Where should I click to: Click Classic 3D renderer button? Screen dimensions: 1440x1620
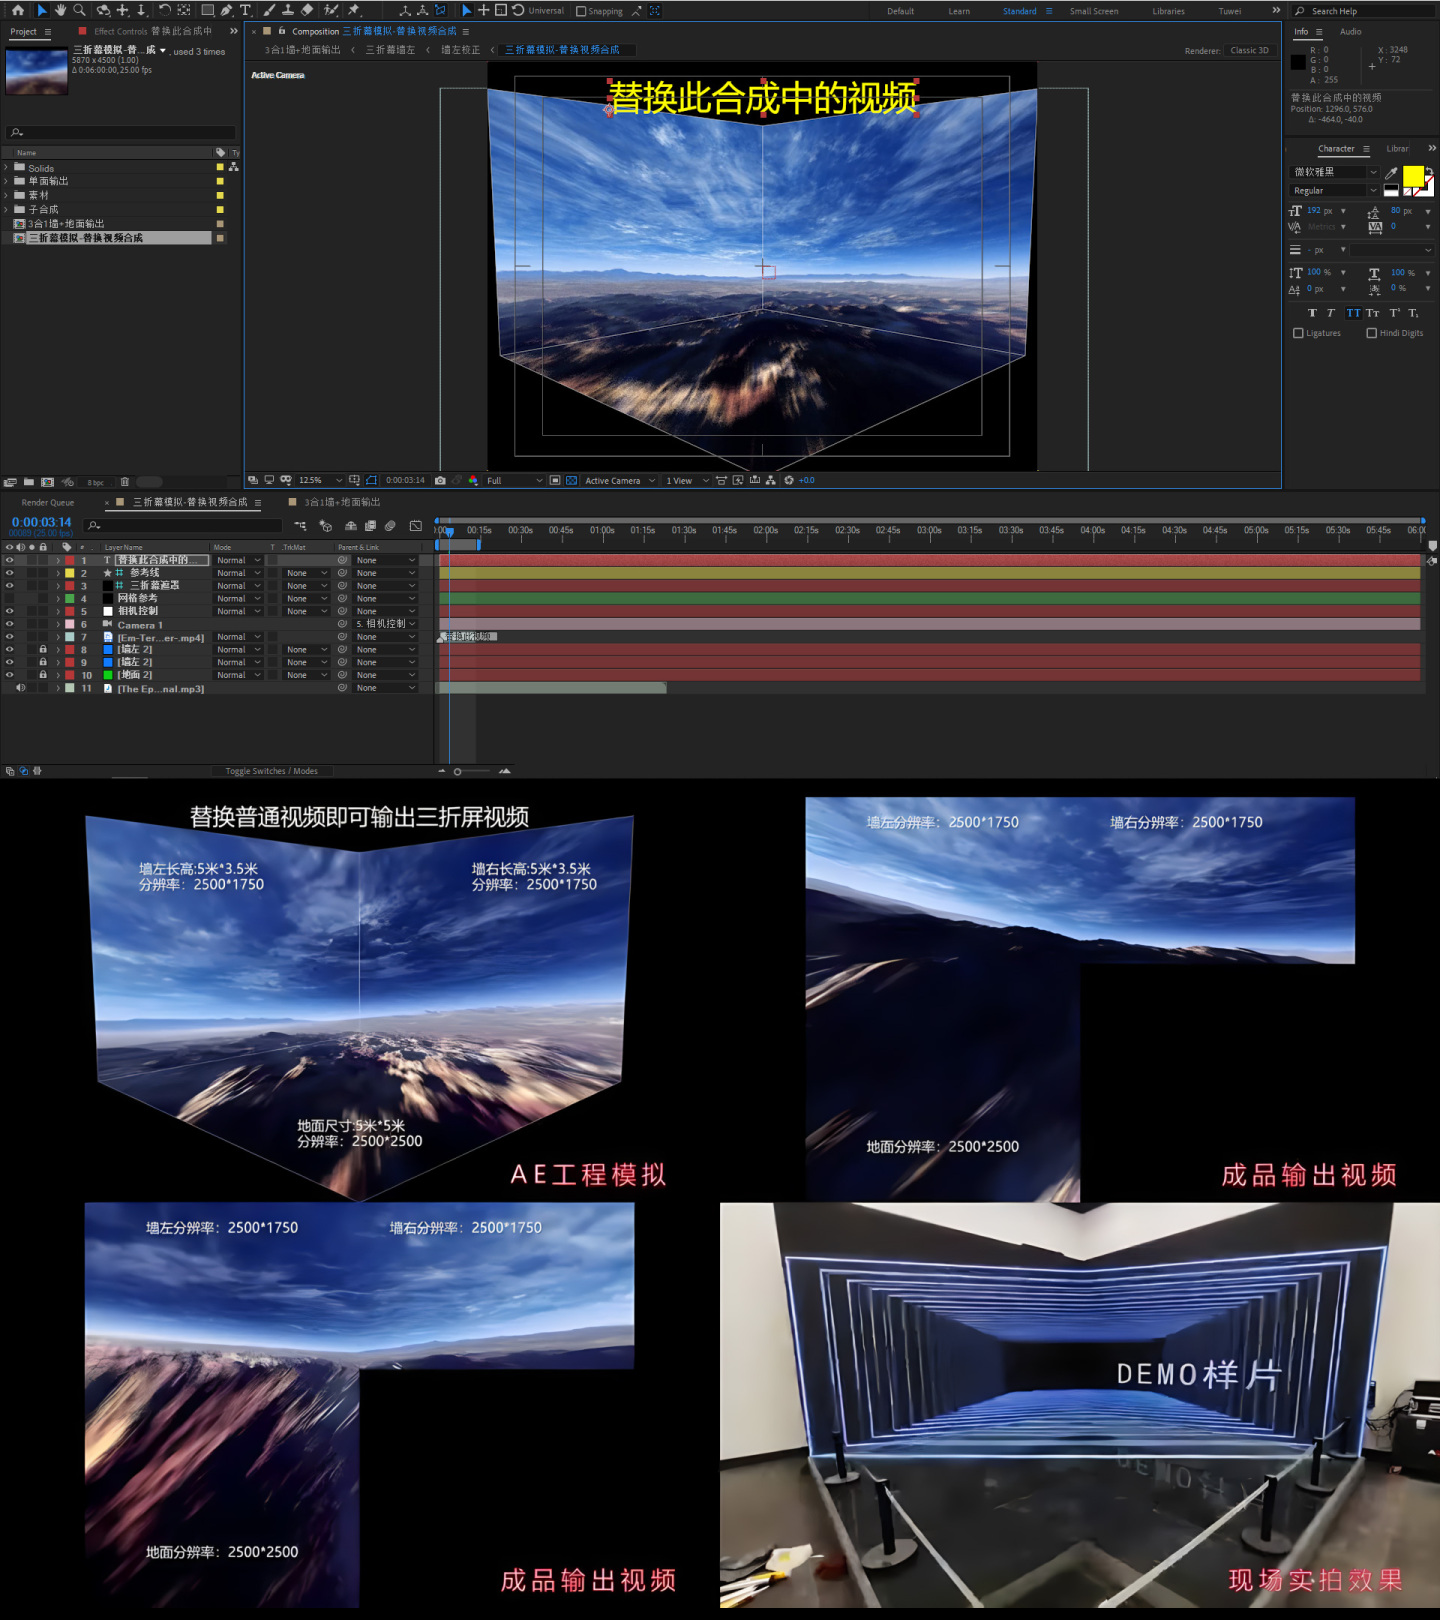point(1250,50)
